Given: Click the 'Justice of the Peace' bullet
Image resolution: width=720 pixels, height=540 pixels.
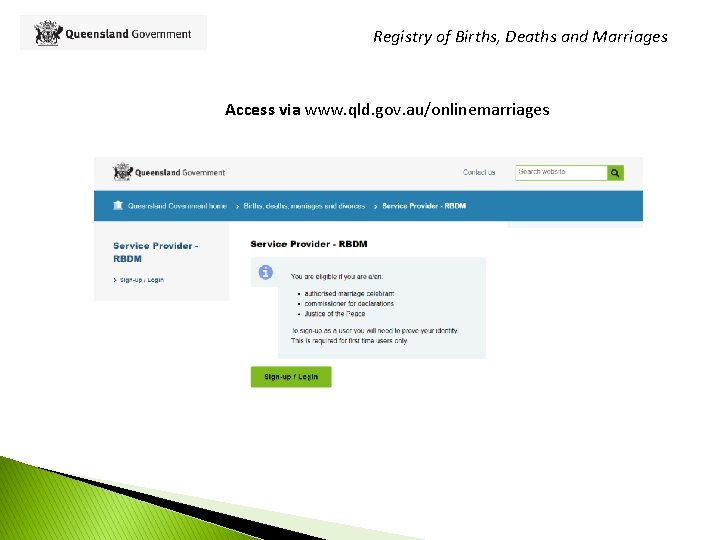Looking at the screenshot, I should (x=335, y=314).
